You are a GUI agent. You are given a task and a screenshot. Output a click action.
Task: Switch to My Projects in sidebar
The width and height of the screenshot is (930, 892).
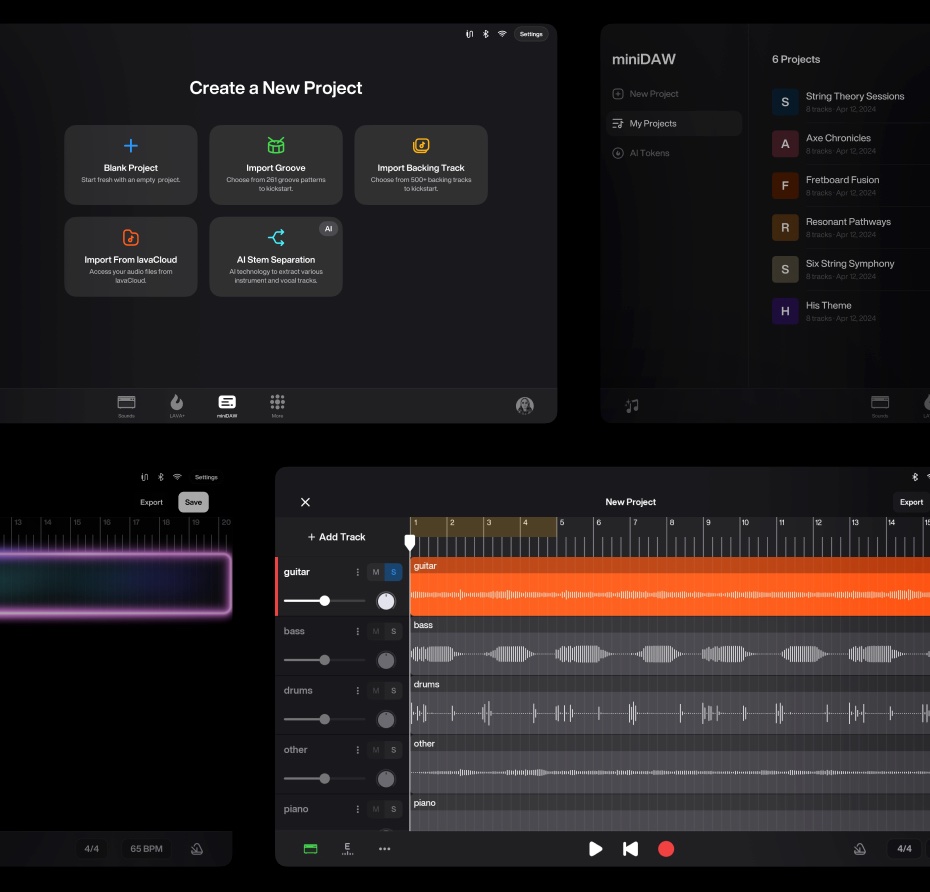653,124
